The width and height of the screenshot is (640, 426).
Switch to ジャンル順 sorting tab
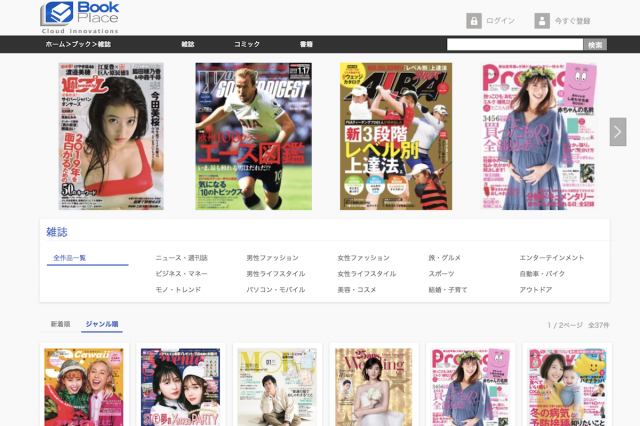[x=102, y=324]
